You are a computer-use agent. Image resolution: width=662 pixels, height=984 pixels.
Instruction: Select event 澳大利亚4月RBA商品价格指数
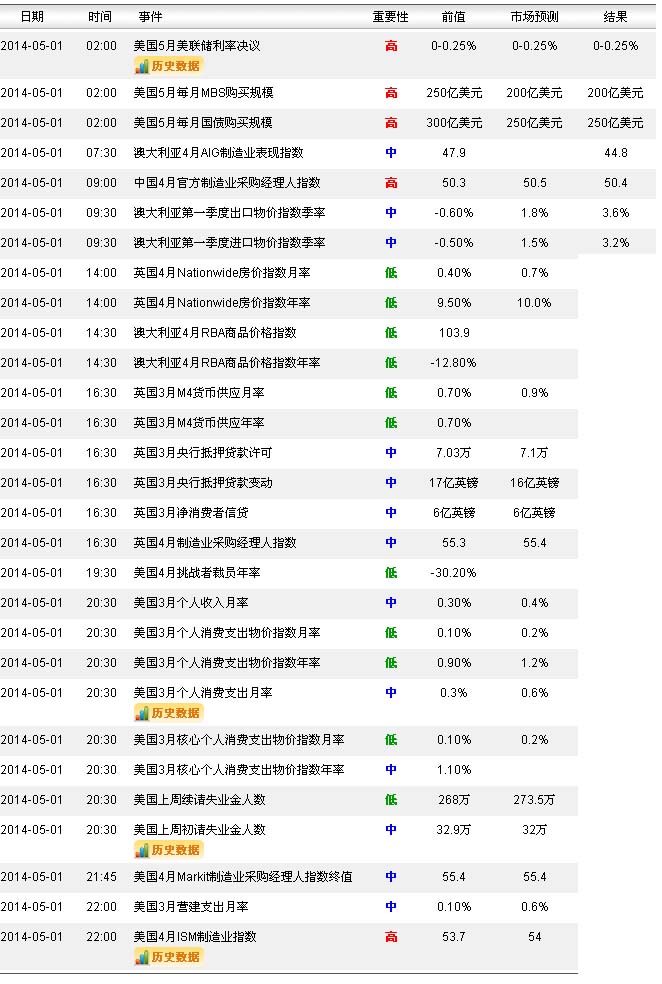coord(215,333)
